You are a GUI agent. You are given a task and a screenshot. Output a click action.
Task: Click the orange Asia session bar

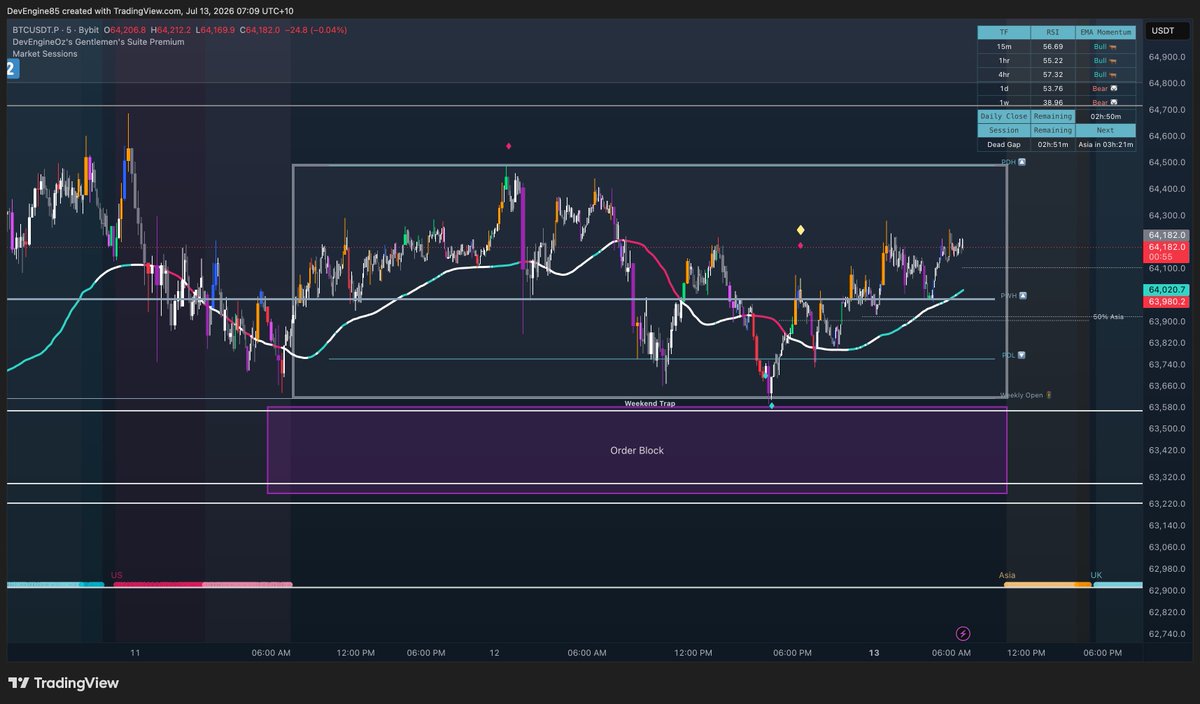1048,584
